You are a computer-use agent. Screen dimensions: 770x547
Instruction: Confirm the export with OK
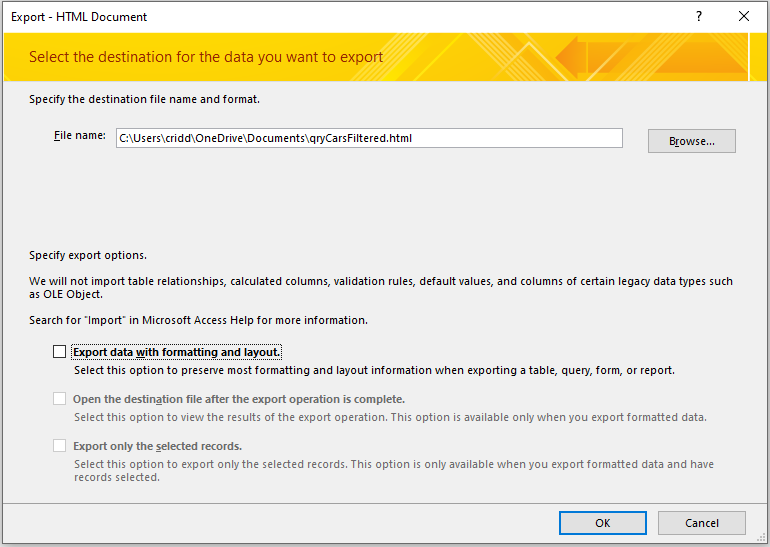coord(603,523)
